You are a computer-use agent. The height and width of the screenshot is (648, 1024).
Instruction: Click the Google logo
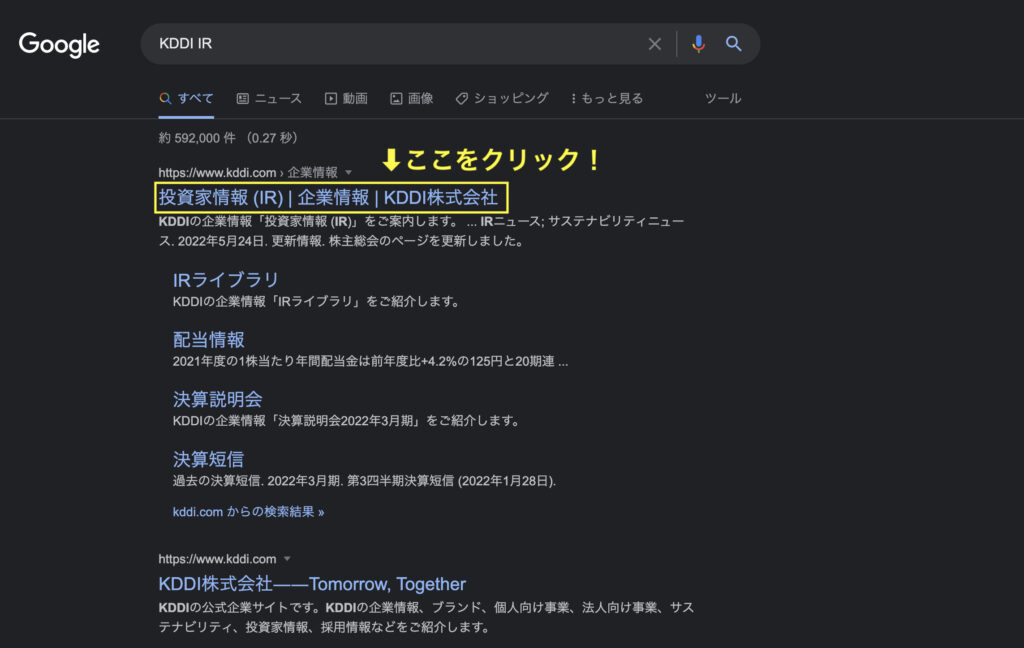pyautogui.click(x=59, y=44)
